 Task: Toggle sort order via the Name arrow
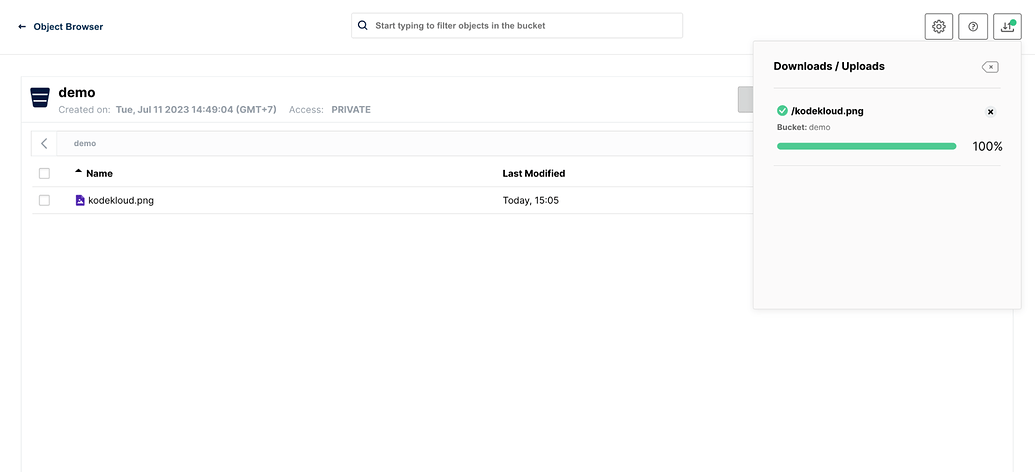(79, 172)
